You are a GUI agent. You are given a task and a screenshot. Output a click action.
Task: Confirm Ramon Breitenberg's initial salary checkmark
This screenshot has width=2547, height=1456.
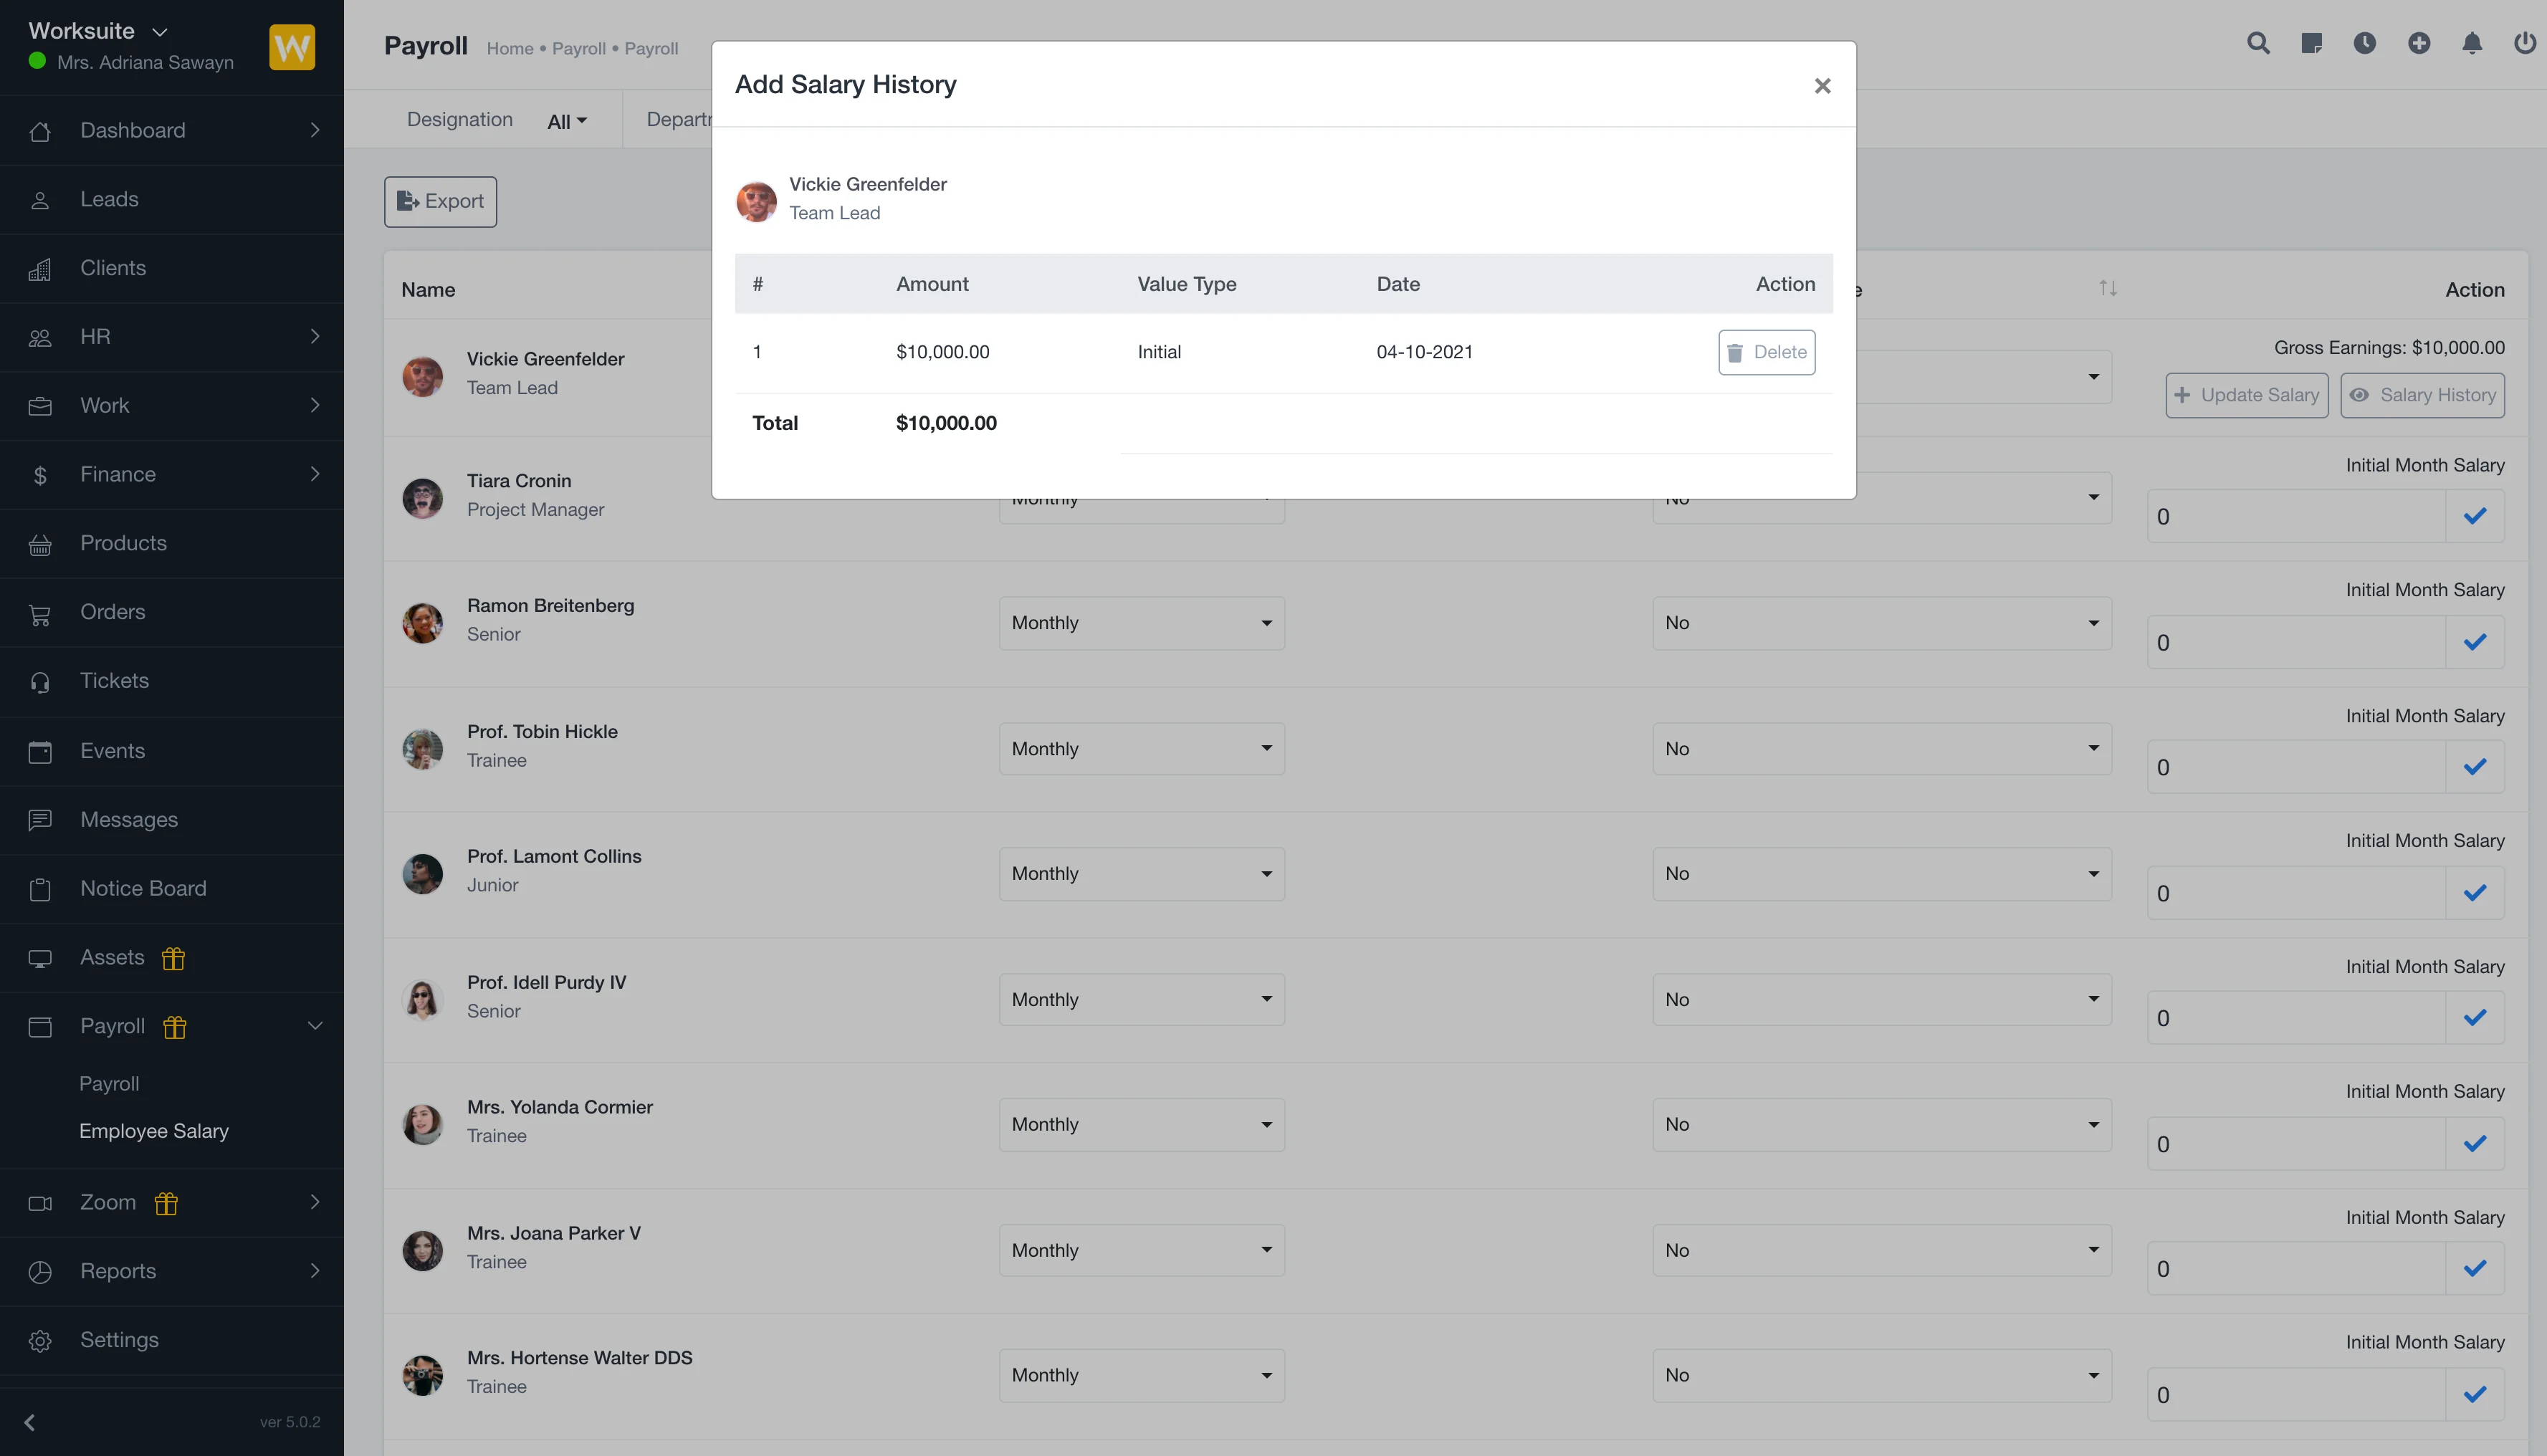click(2474, 642)
